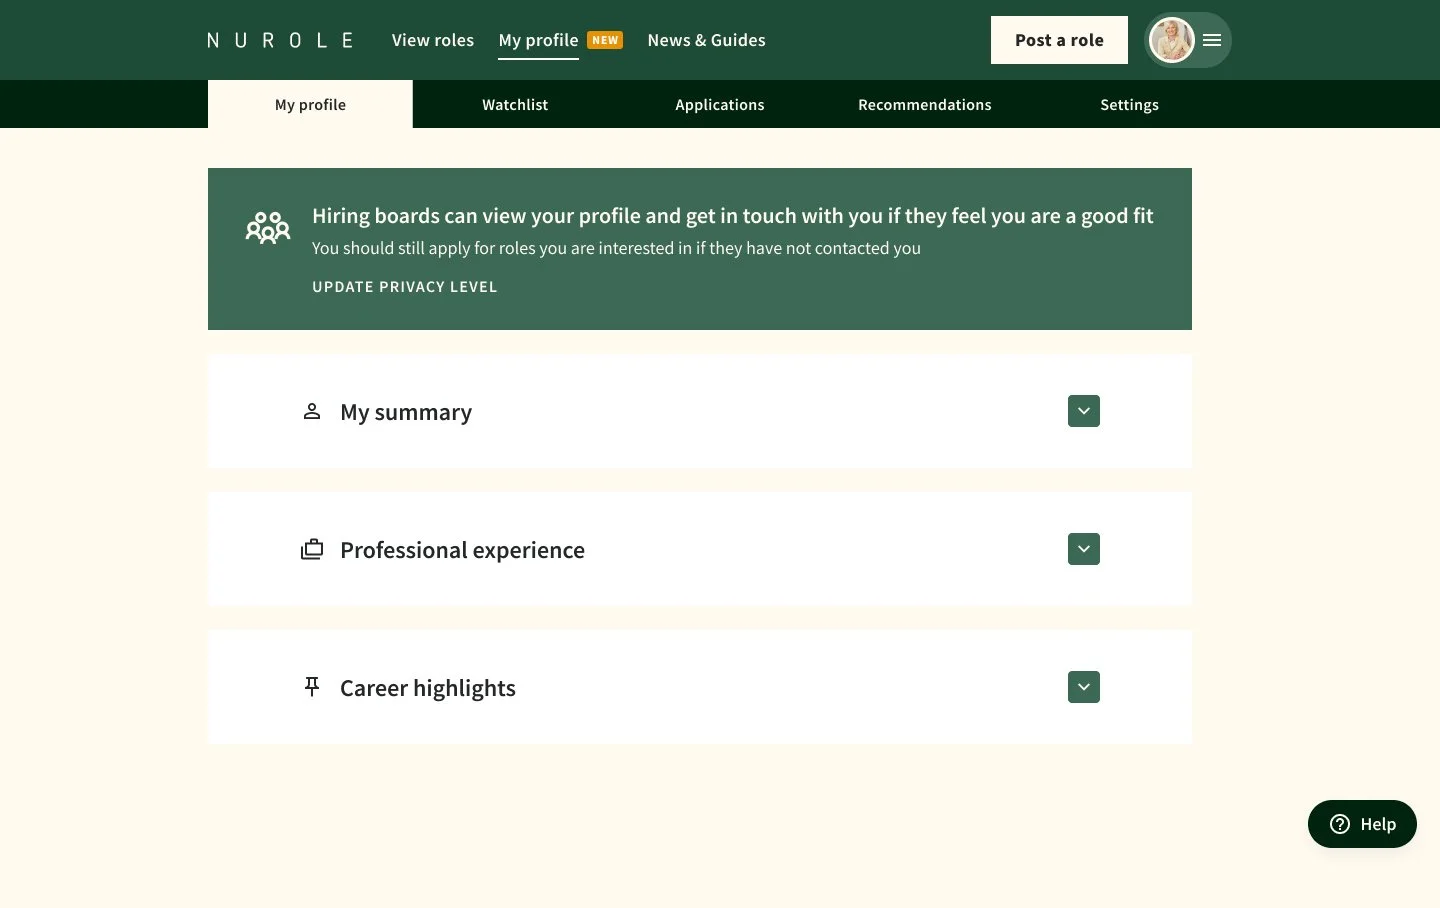Click the NUROLE logo
The image size is (1440, 908).
[280, 40]
